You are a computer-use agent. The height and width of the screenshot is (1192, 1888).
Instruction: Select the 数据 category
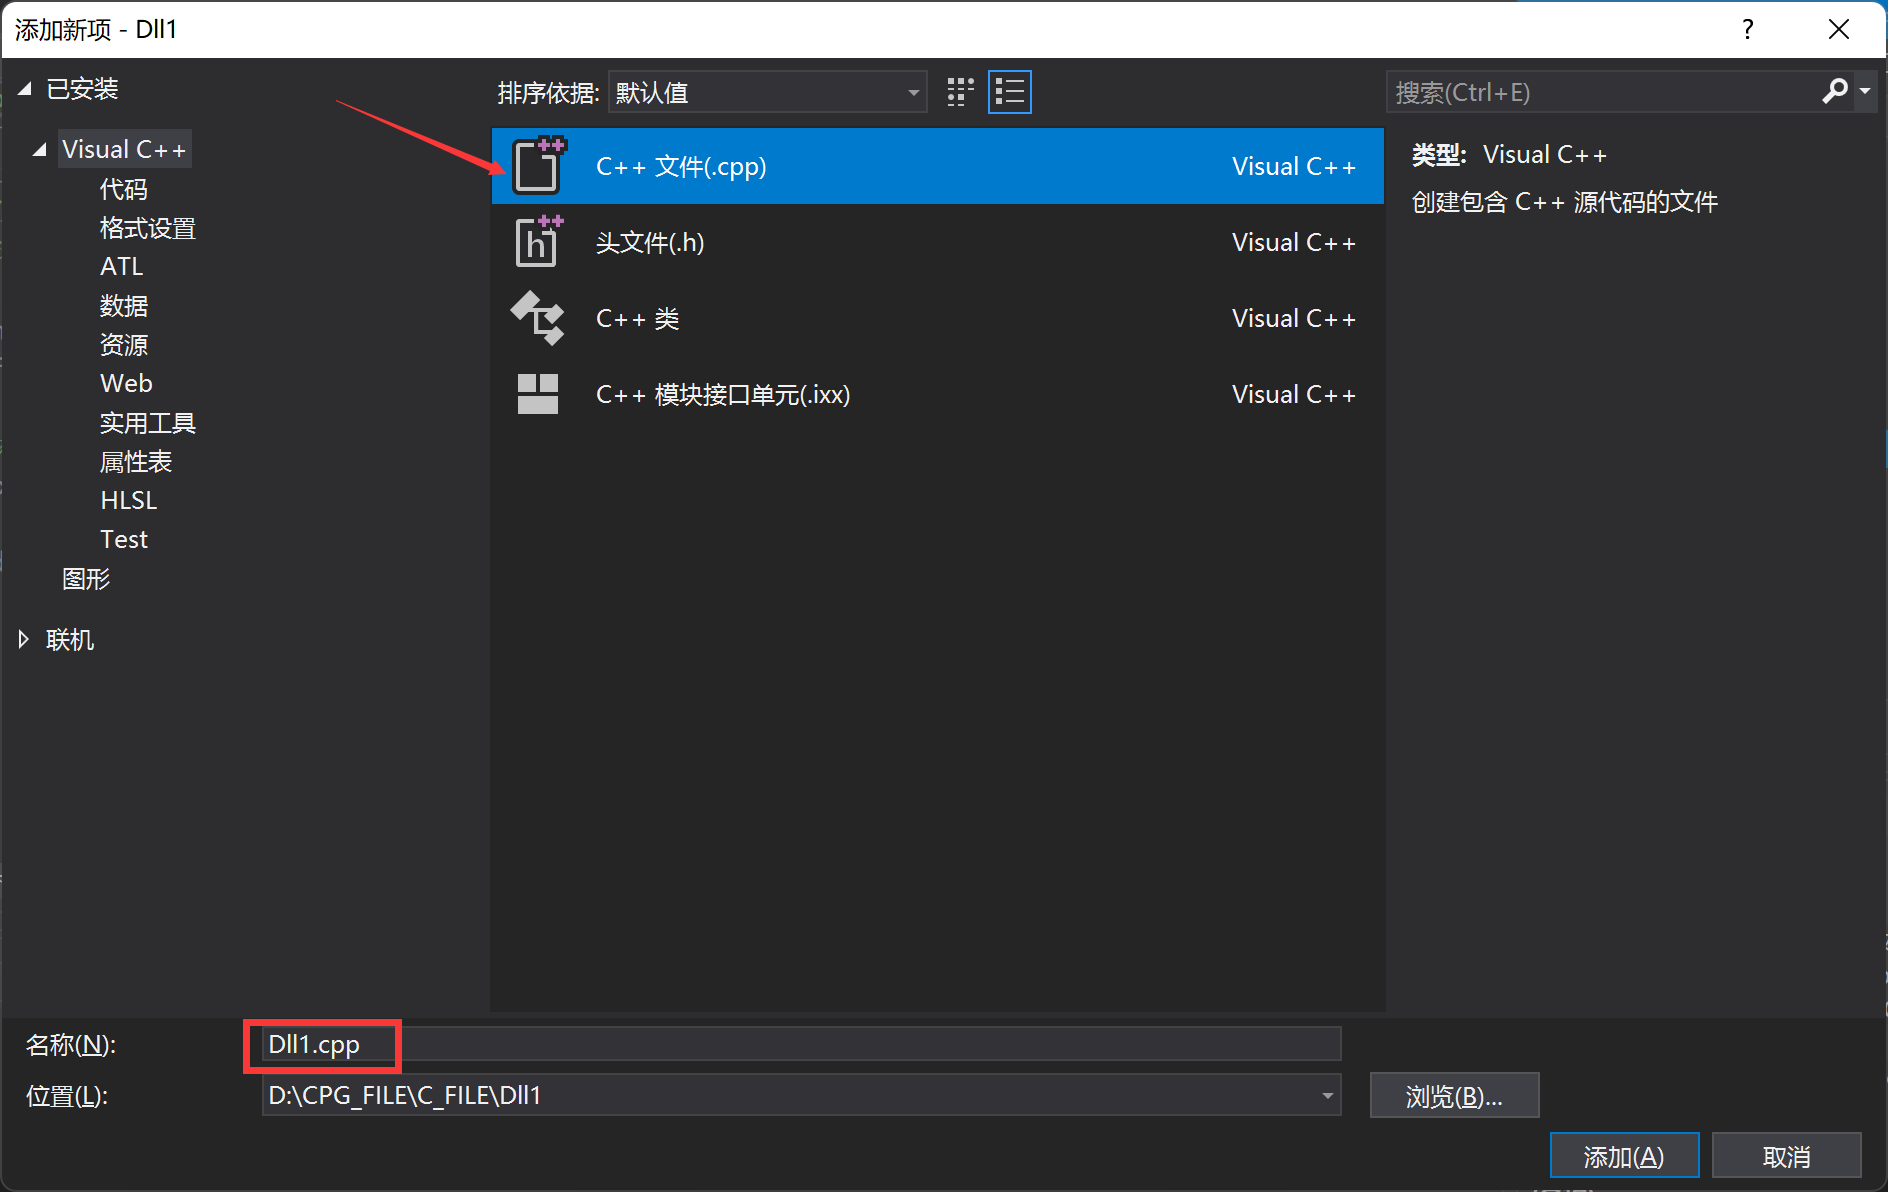[x=124, y=306]
